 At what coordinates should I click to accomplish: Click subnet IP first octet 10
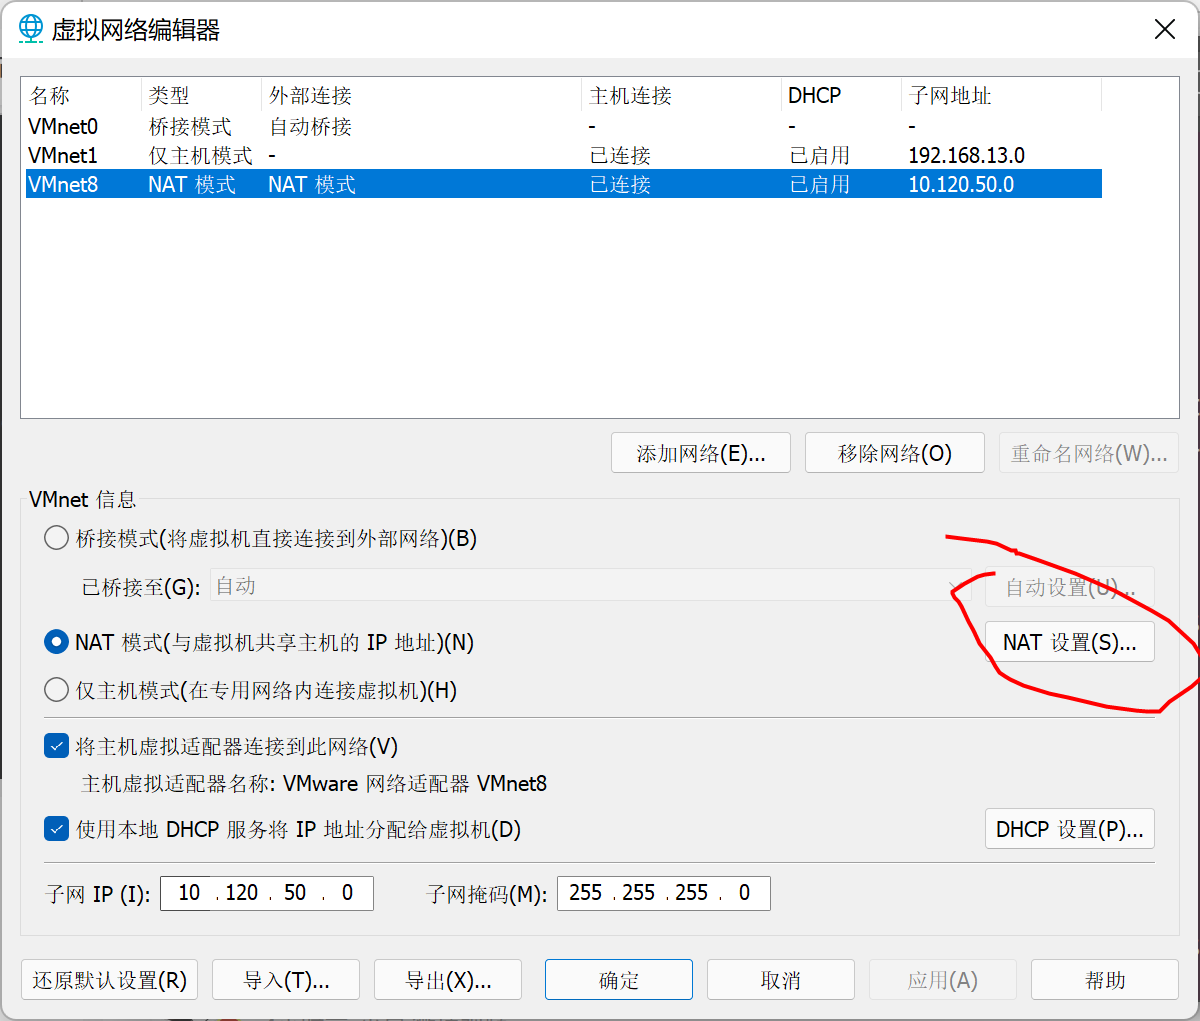[x=189, y=893]
